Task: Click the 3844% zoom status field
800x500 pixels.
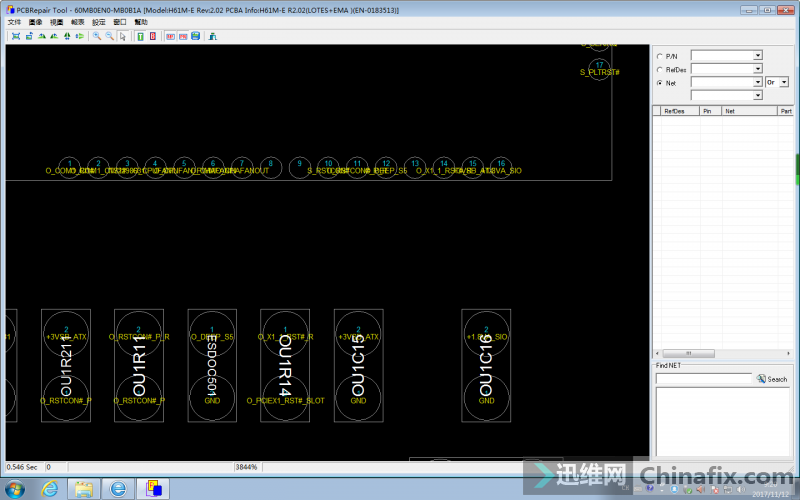Action: (x=247, y=467)
